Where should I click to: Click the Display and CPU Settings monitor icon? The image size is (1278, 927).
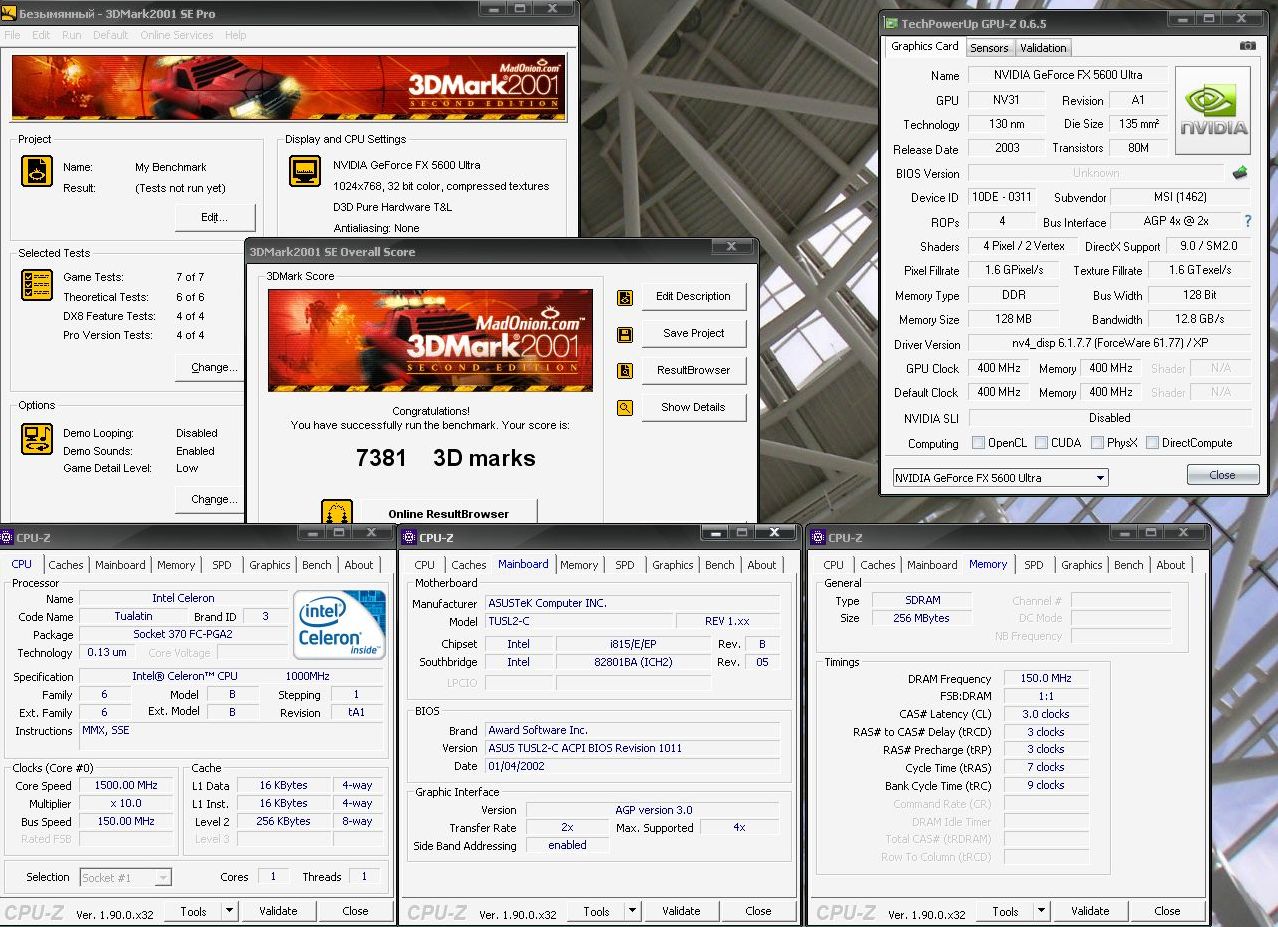pos(305,171)
